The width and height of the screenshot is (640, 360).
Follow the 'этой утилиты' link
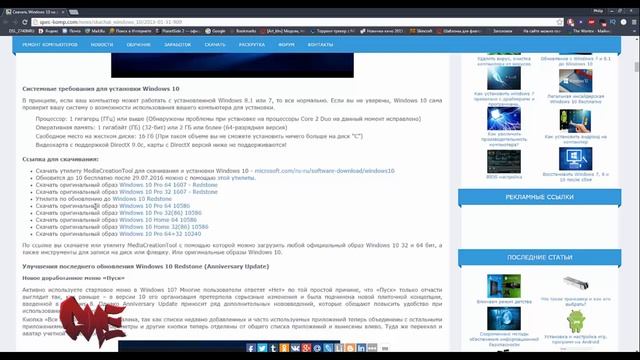[x=236, y=178]
